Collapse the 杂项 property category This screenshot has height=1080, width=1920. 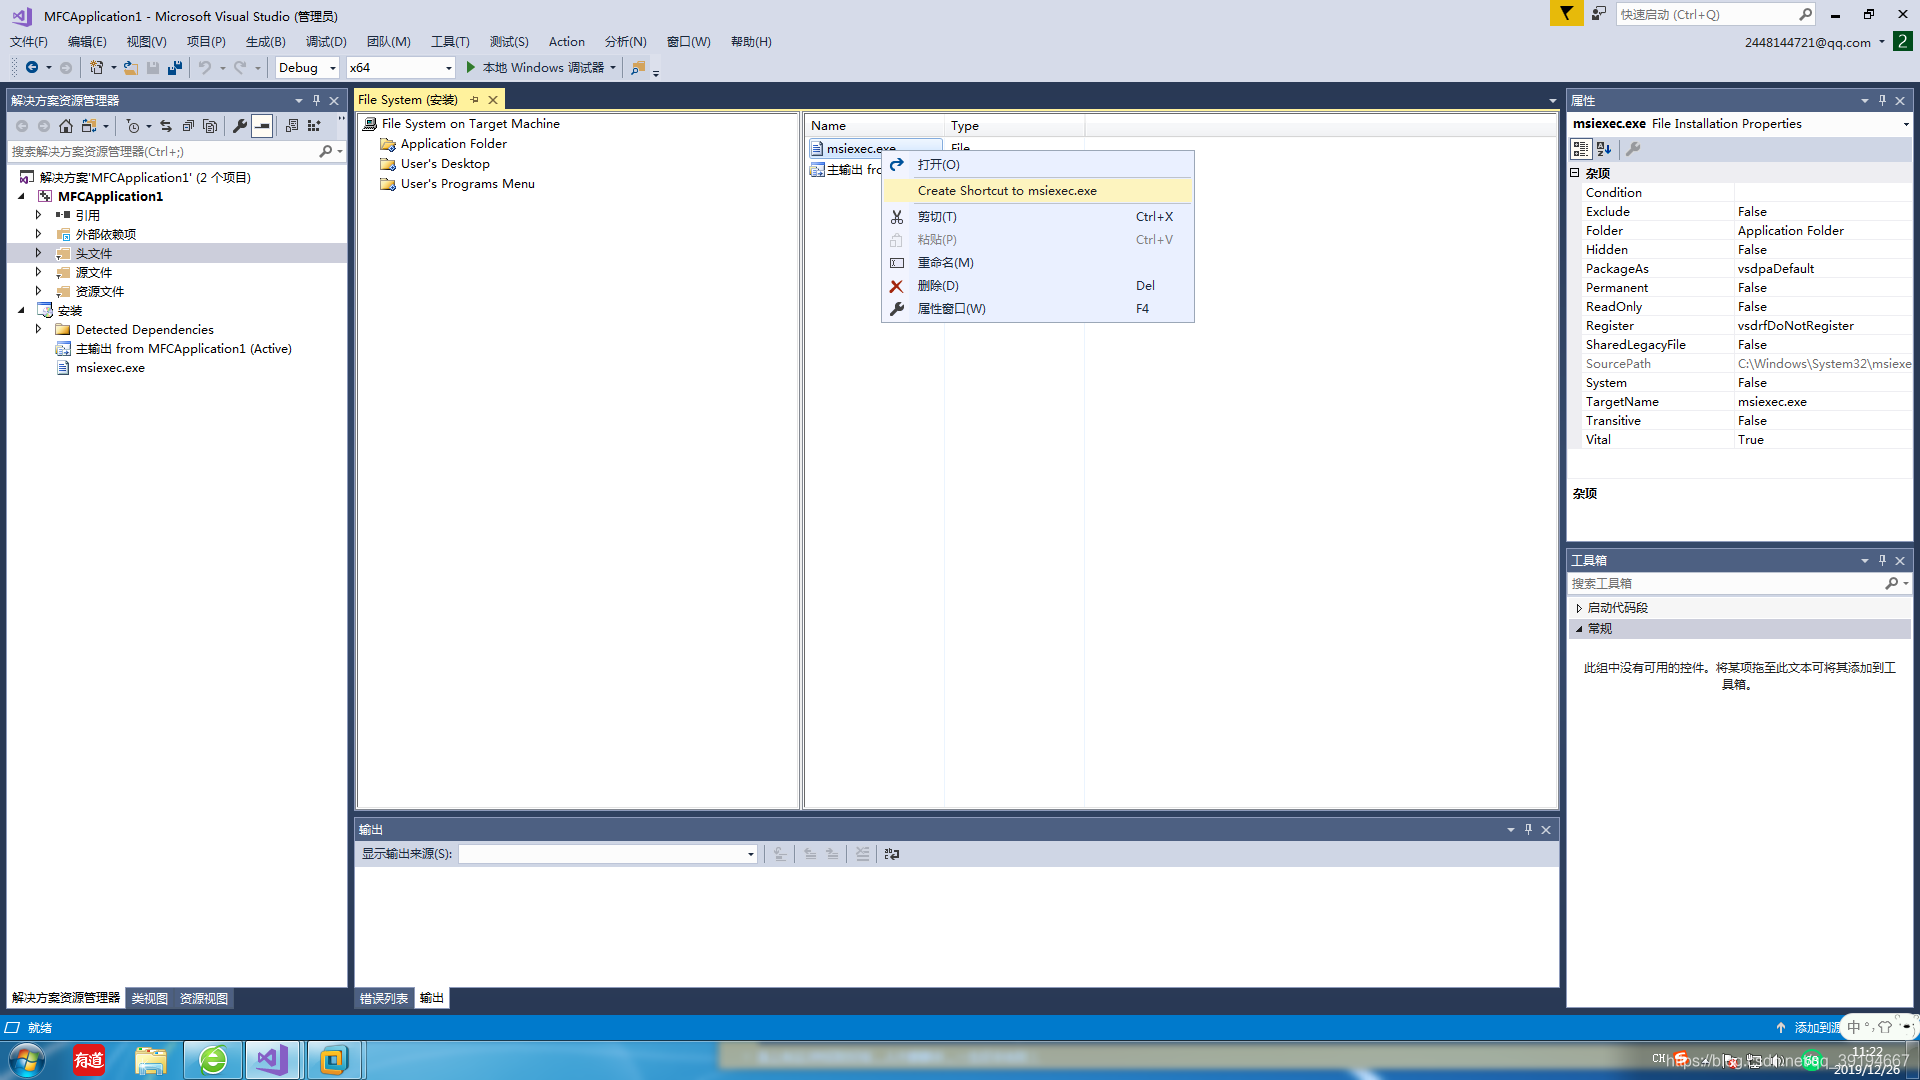(1575, 173)
